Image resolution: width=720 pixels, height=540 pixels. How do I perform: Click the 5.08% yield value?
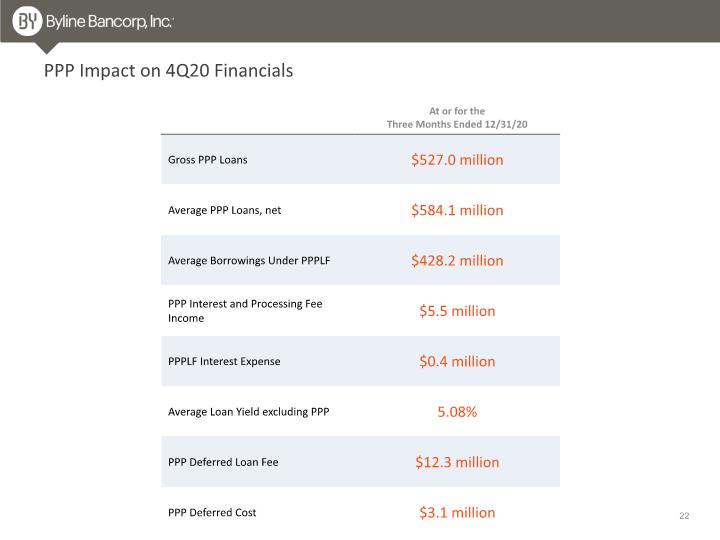click(457, 412)
